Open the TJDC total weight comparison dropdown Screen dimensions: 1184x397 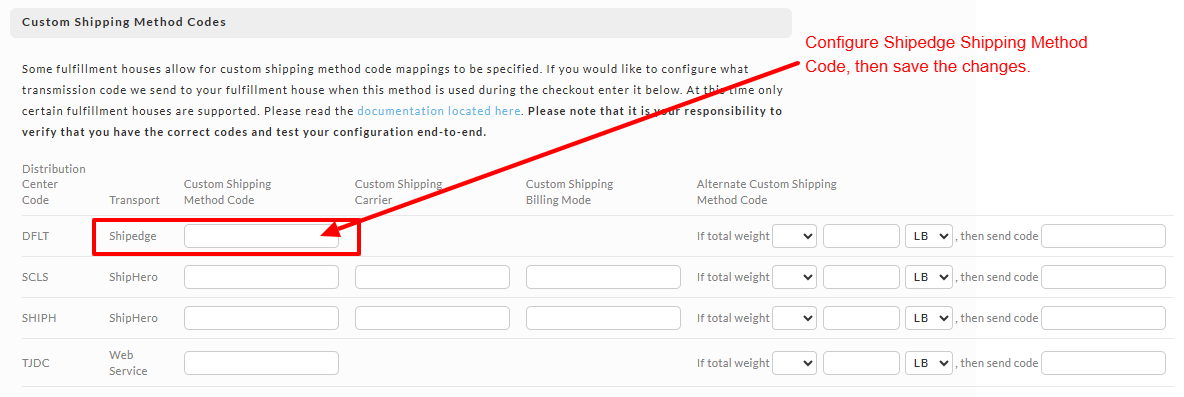795,363
